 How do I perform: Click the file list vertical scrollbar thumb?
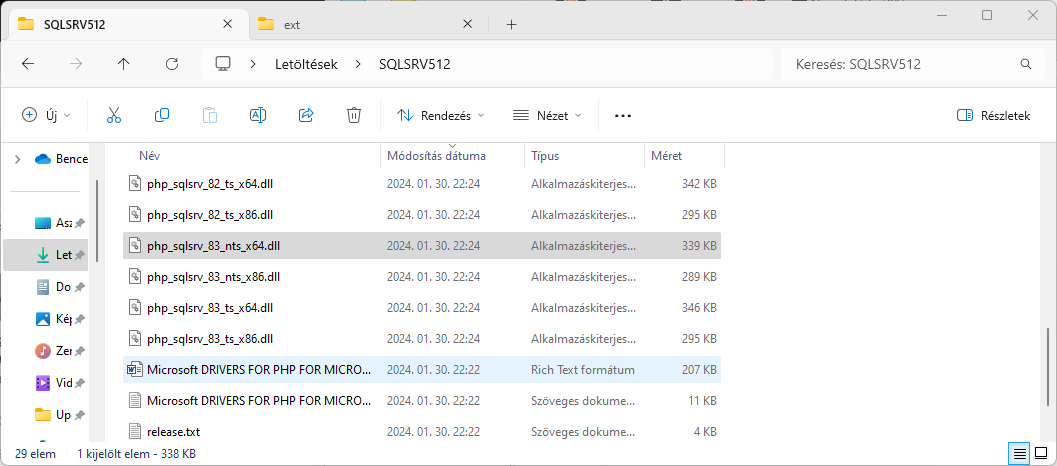point(1047,368)
